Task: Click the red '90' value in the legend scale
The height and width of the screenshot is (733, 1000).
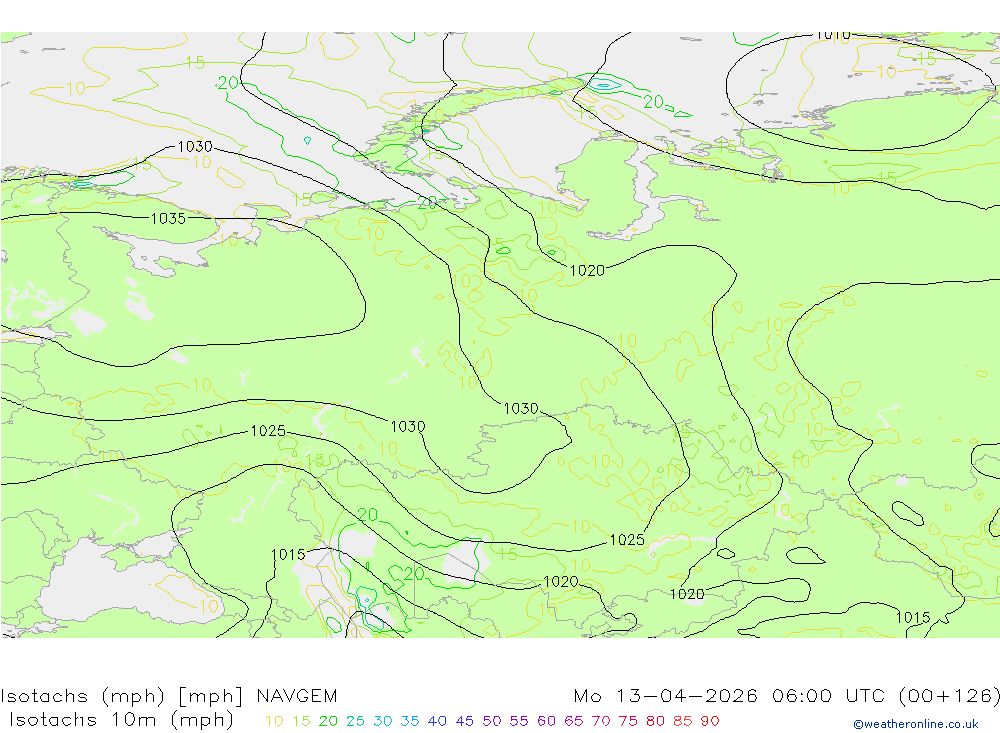Action: click(x=710, y=721)
